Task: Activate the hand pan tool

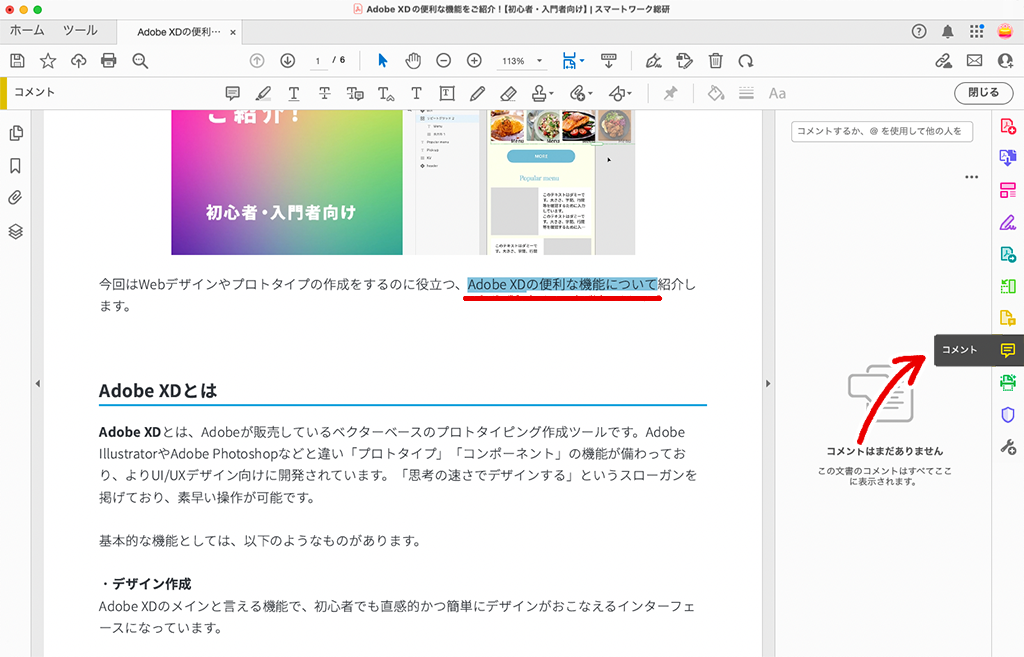Action: pos(413,61)
